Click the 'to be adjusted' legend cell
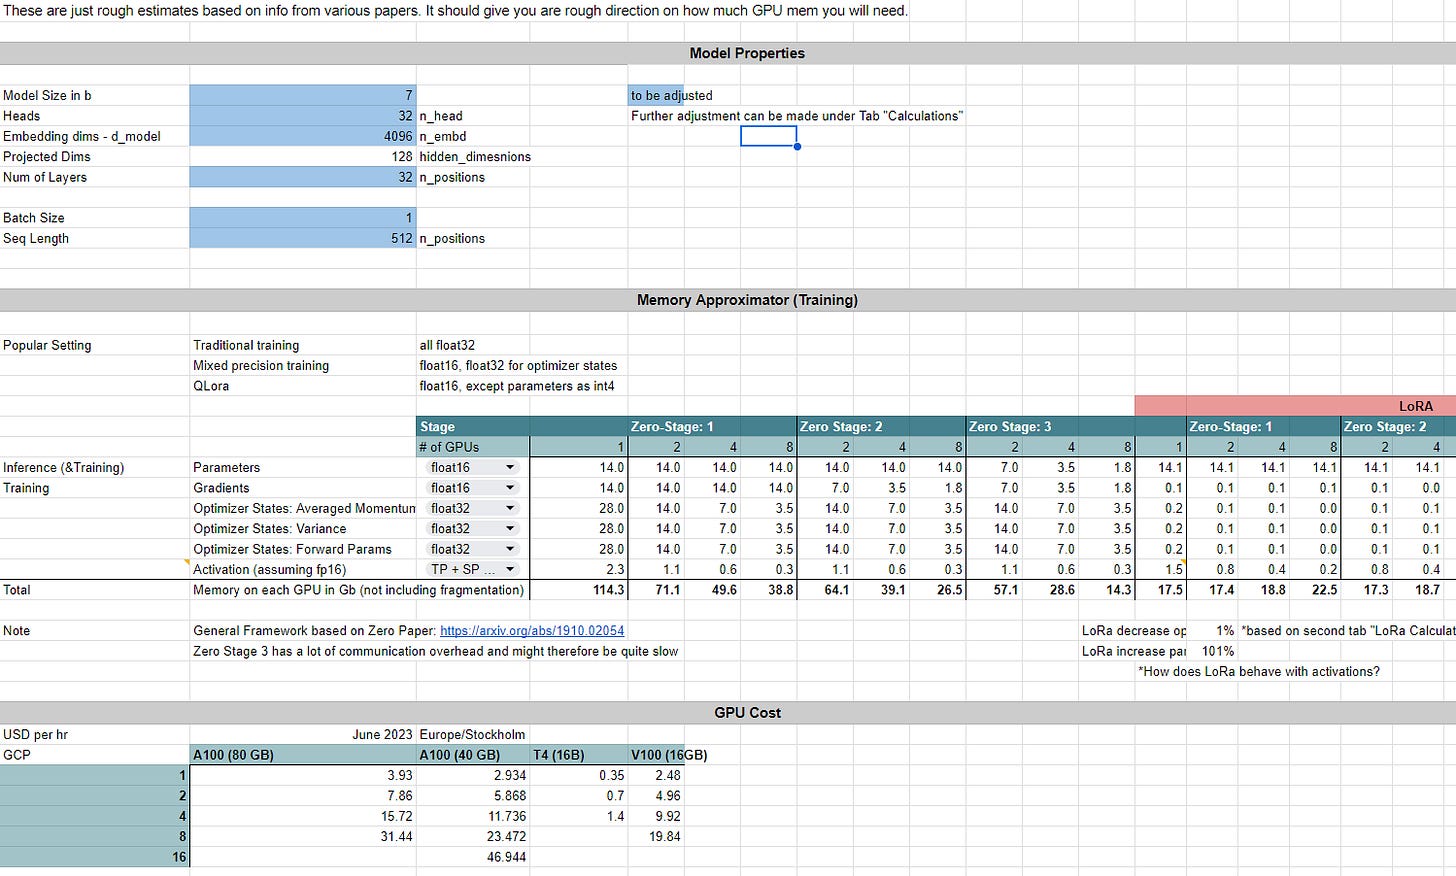This screenshot has width=1456, height=876. (656, 95)
